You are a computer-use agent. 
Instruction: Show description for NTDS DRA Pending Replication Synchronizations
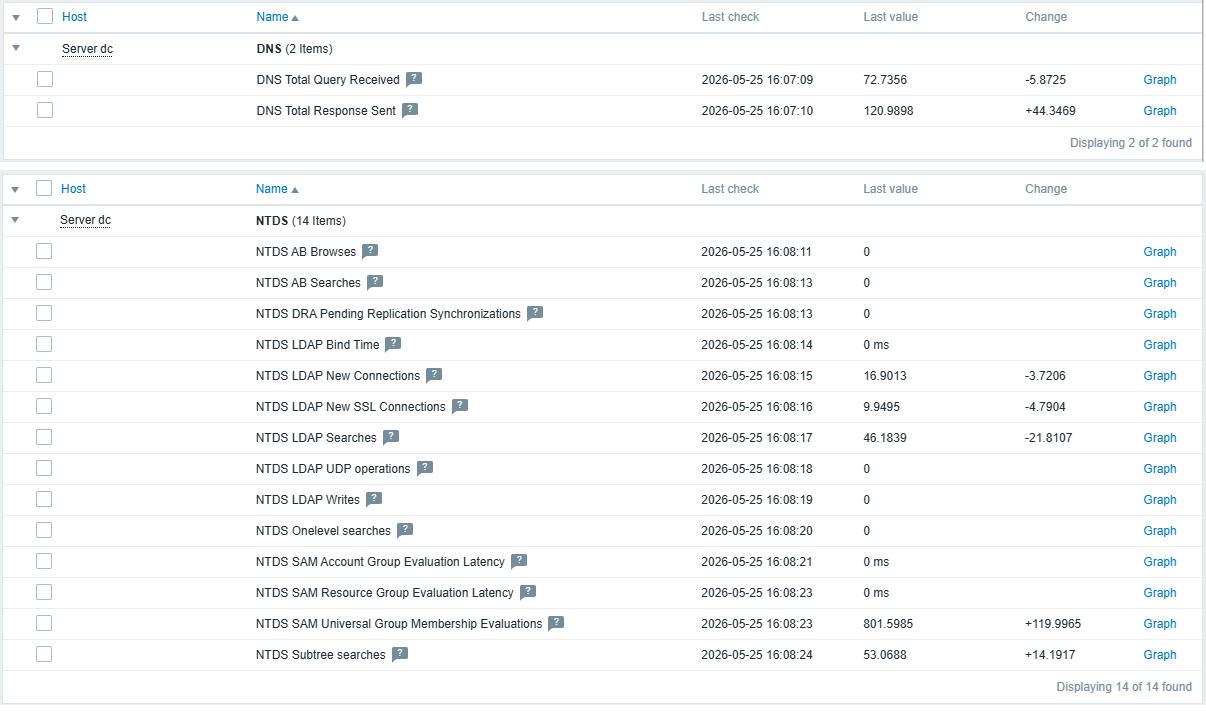535,314
